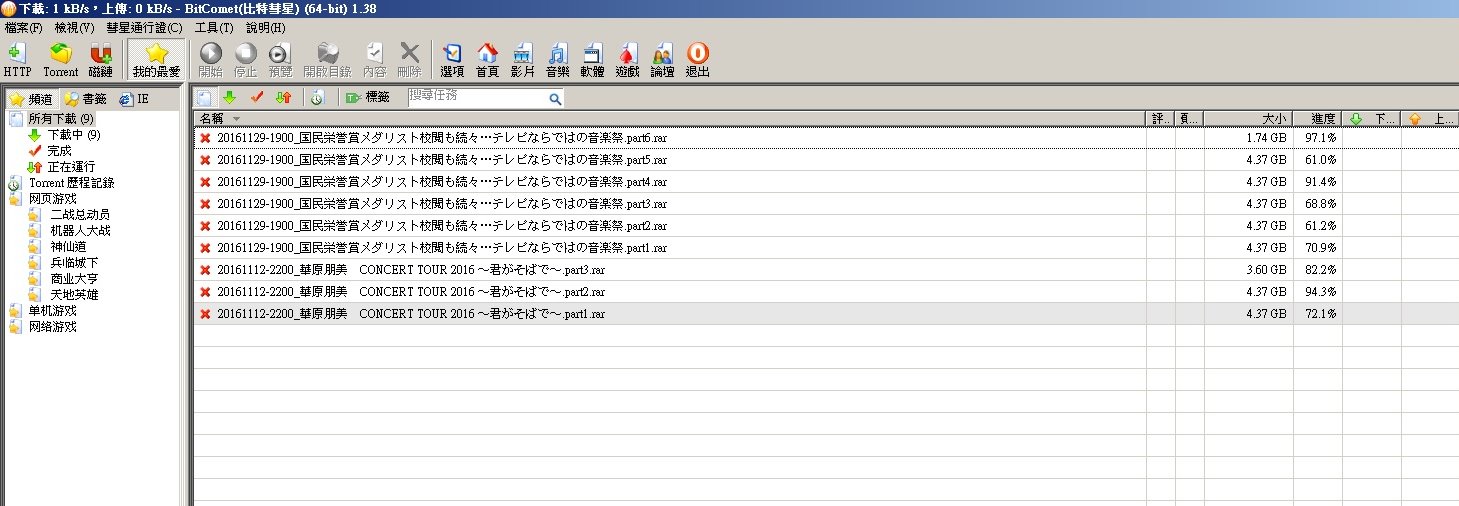This screenshot has width=1459, height=506.
Task: Select the 音楽祭 part5.rar row
Action: [825, 160]
